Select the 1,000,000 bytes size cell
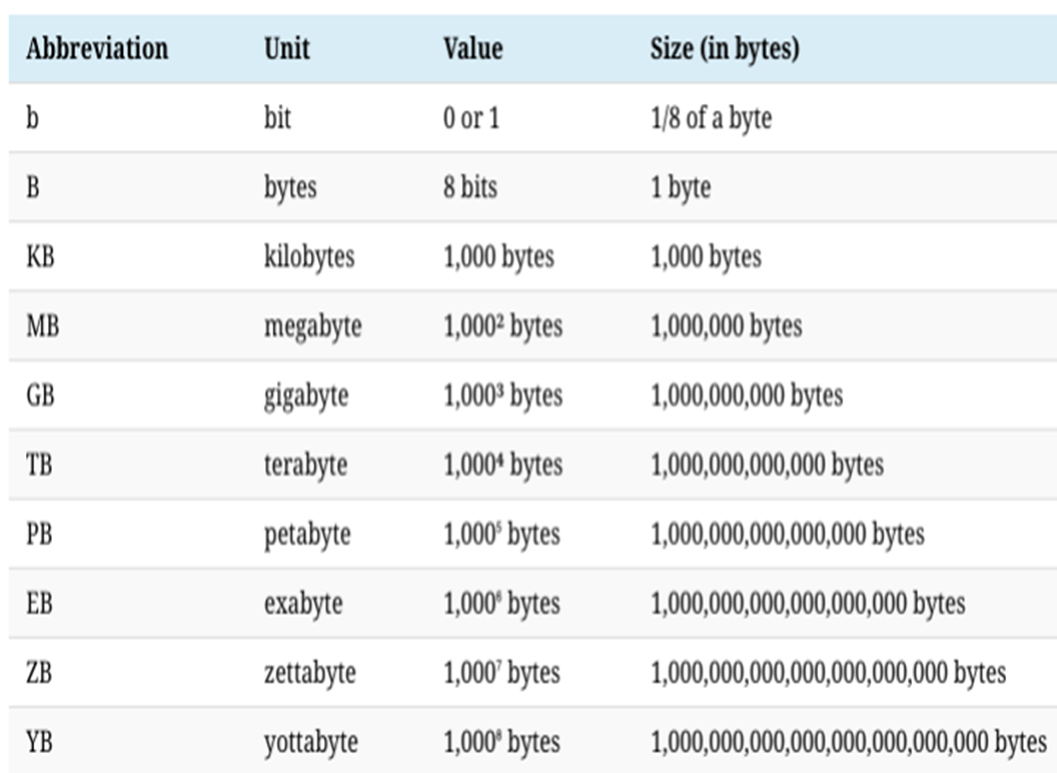The image size is (1057, 773). 726,326
